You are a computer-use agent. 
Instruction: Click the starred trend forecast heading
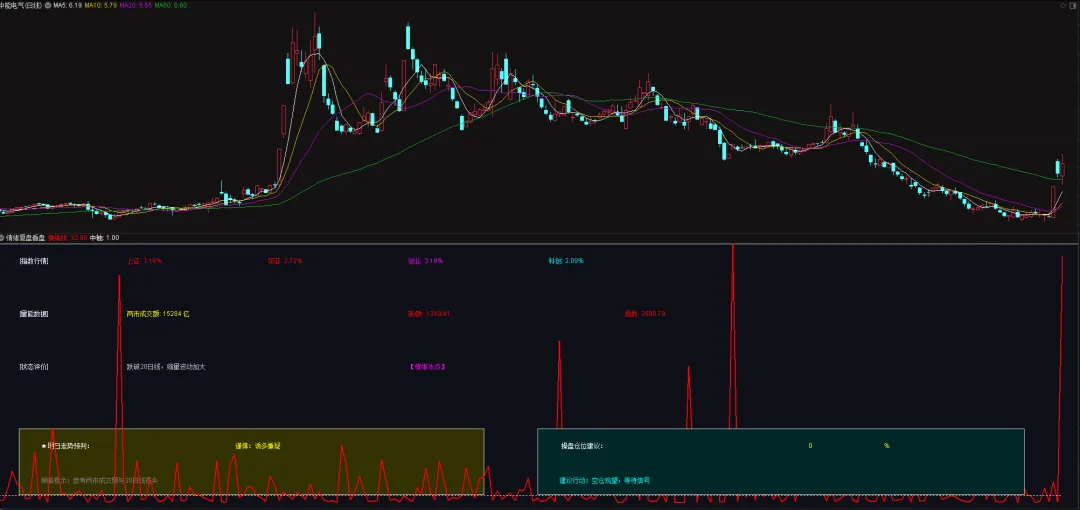pyautogui.click(x=65, y=446)
